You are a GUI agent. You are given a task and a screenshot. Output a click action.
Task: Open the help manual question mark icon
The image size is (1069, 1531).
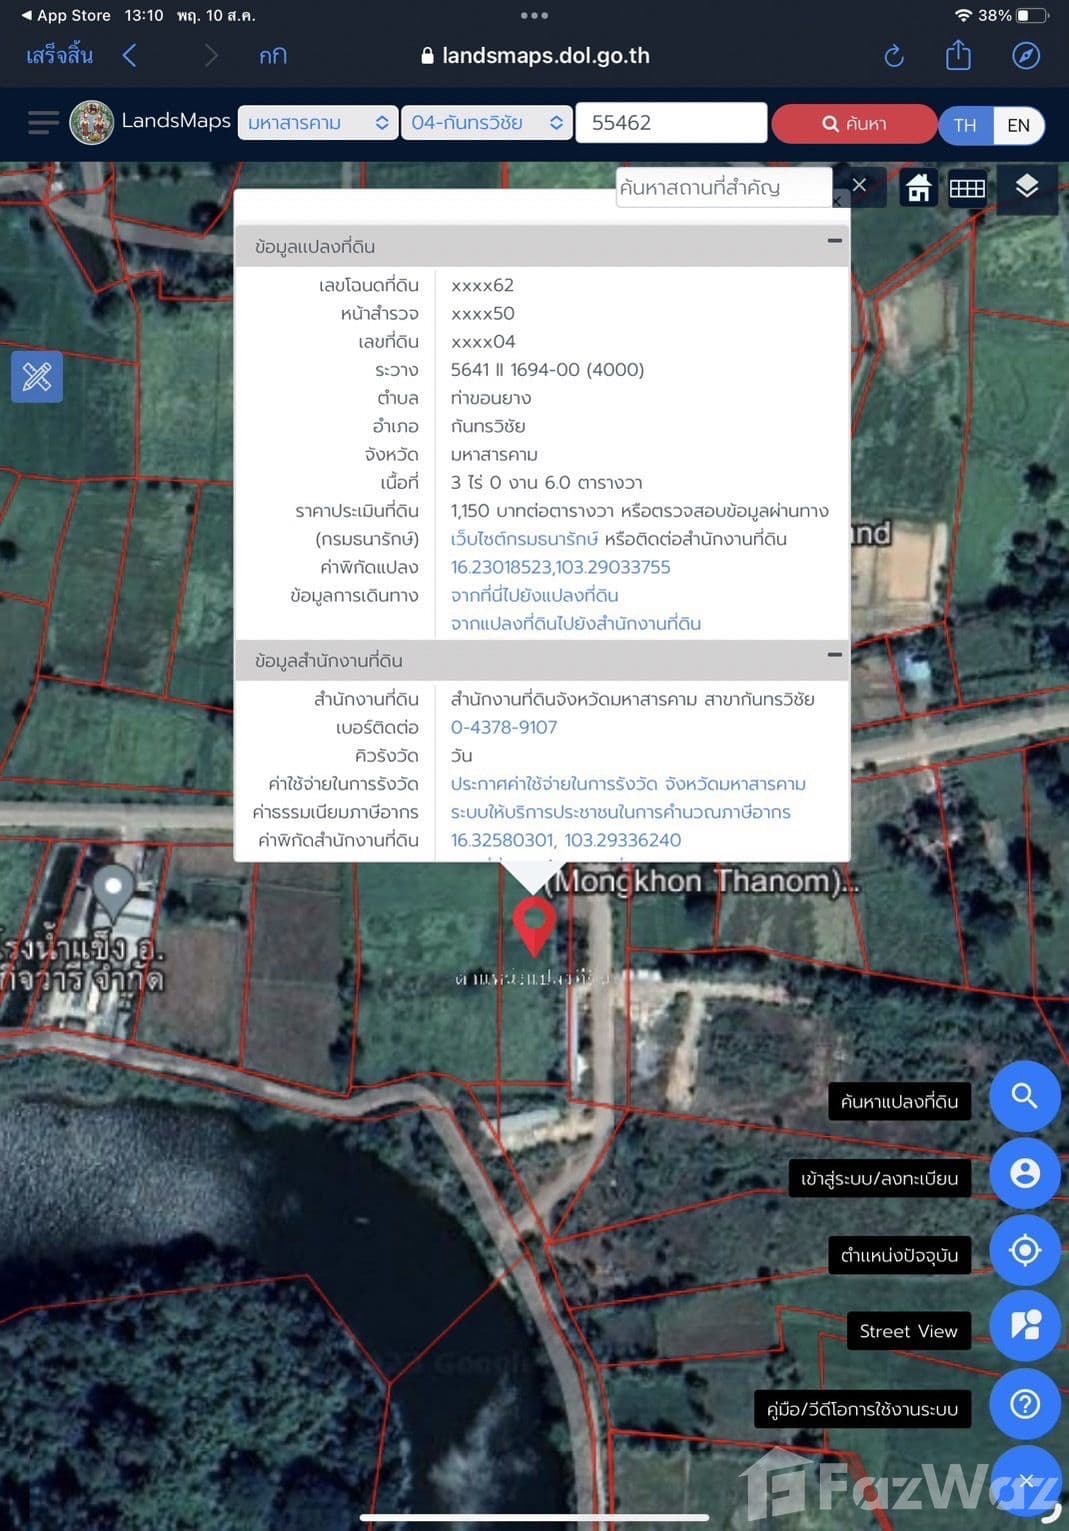click(1024, 1405)
